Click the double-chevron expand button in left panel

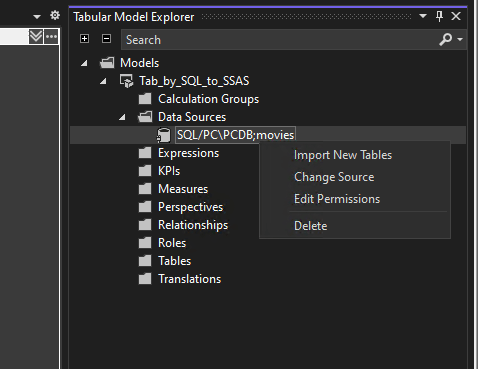point(36,37)
